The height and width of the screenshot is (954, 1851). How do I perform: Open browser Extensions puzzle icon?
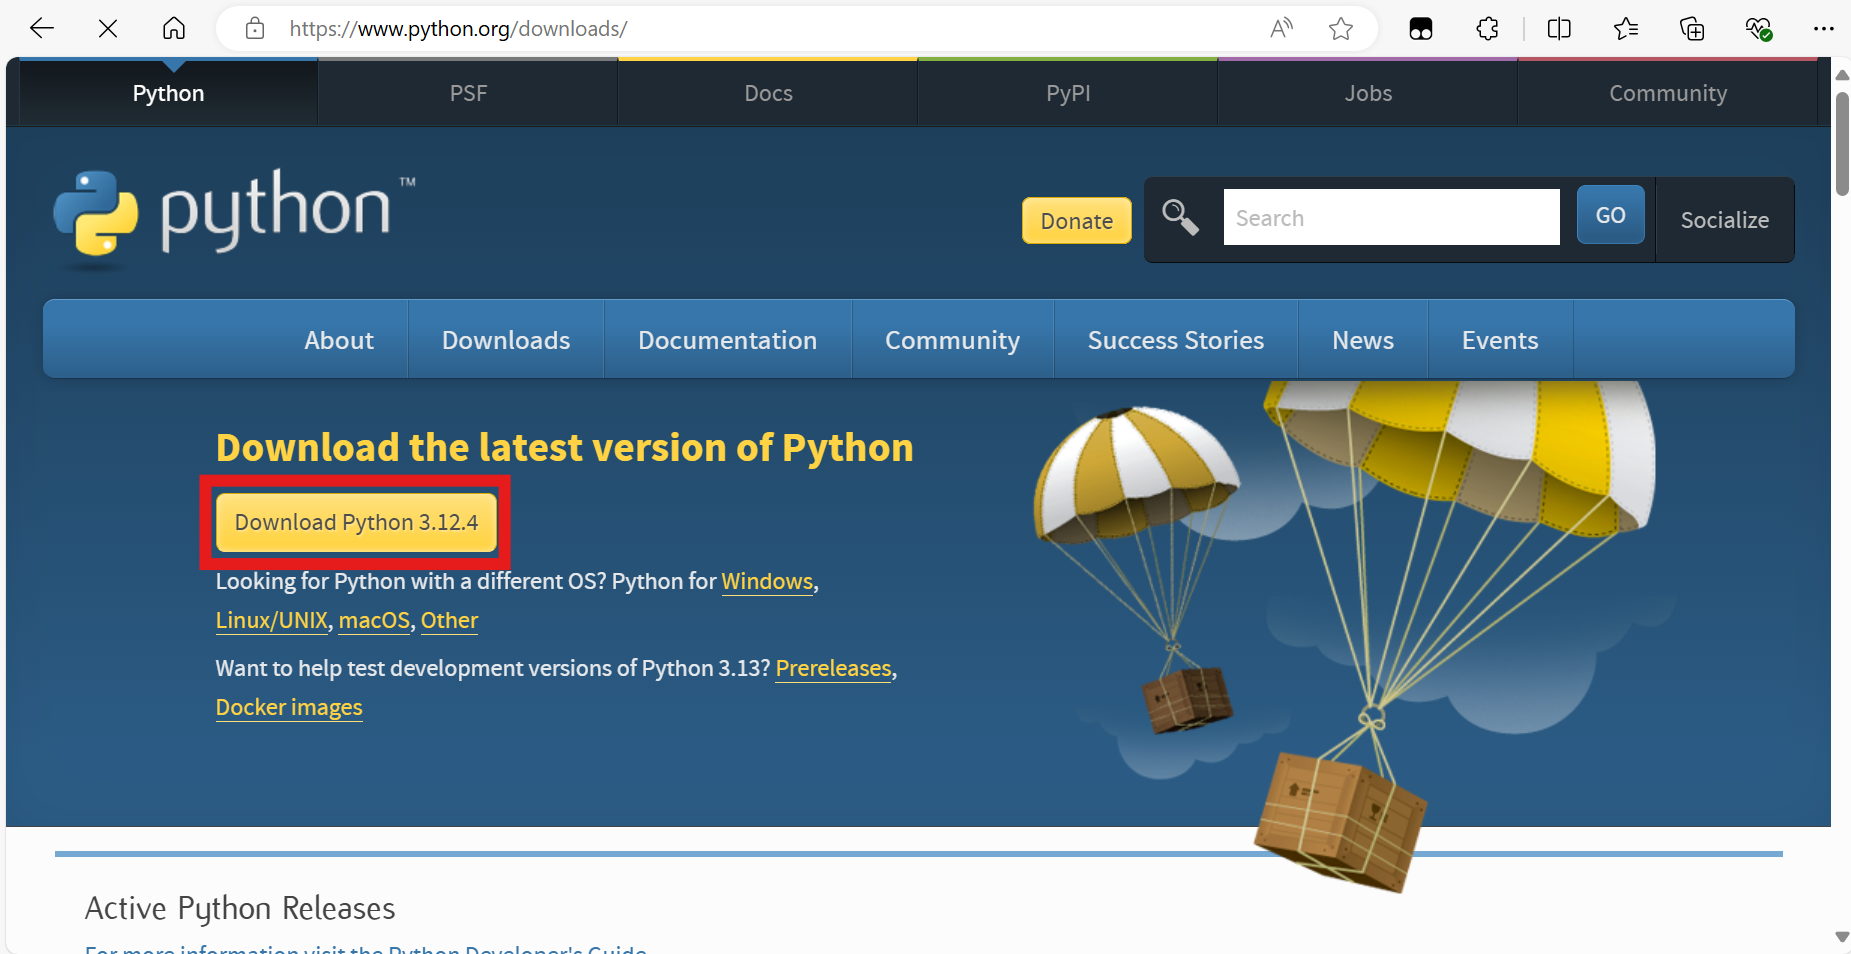(1487, 29)
